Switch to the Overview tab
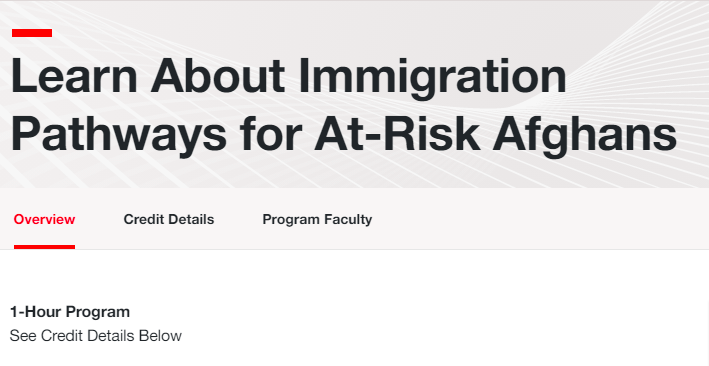The height and width of the screenshot is (366, 709). (44, 219)
